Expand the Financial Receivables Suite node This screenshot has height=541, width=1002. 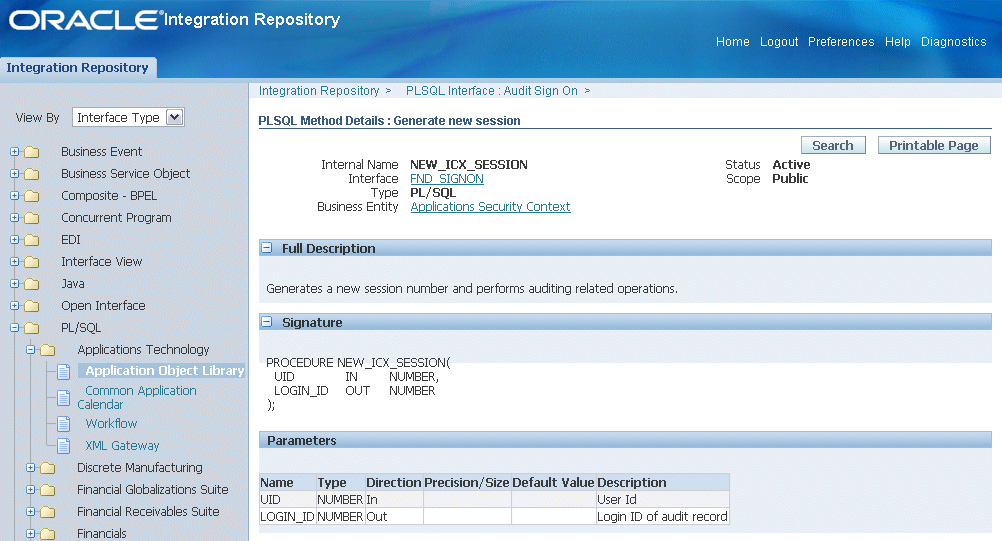30,512
